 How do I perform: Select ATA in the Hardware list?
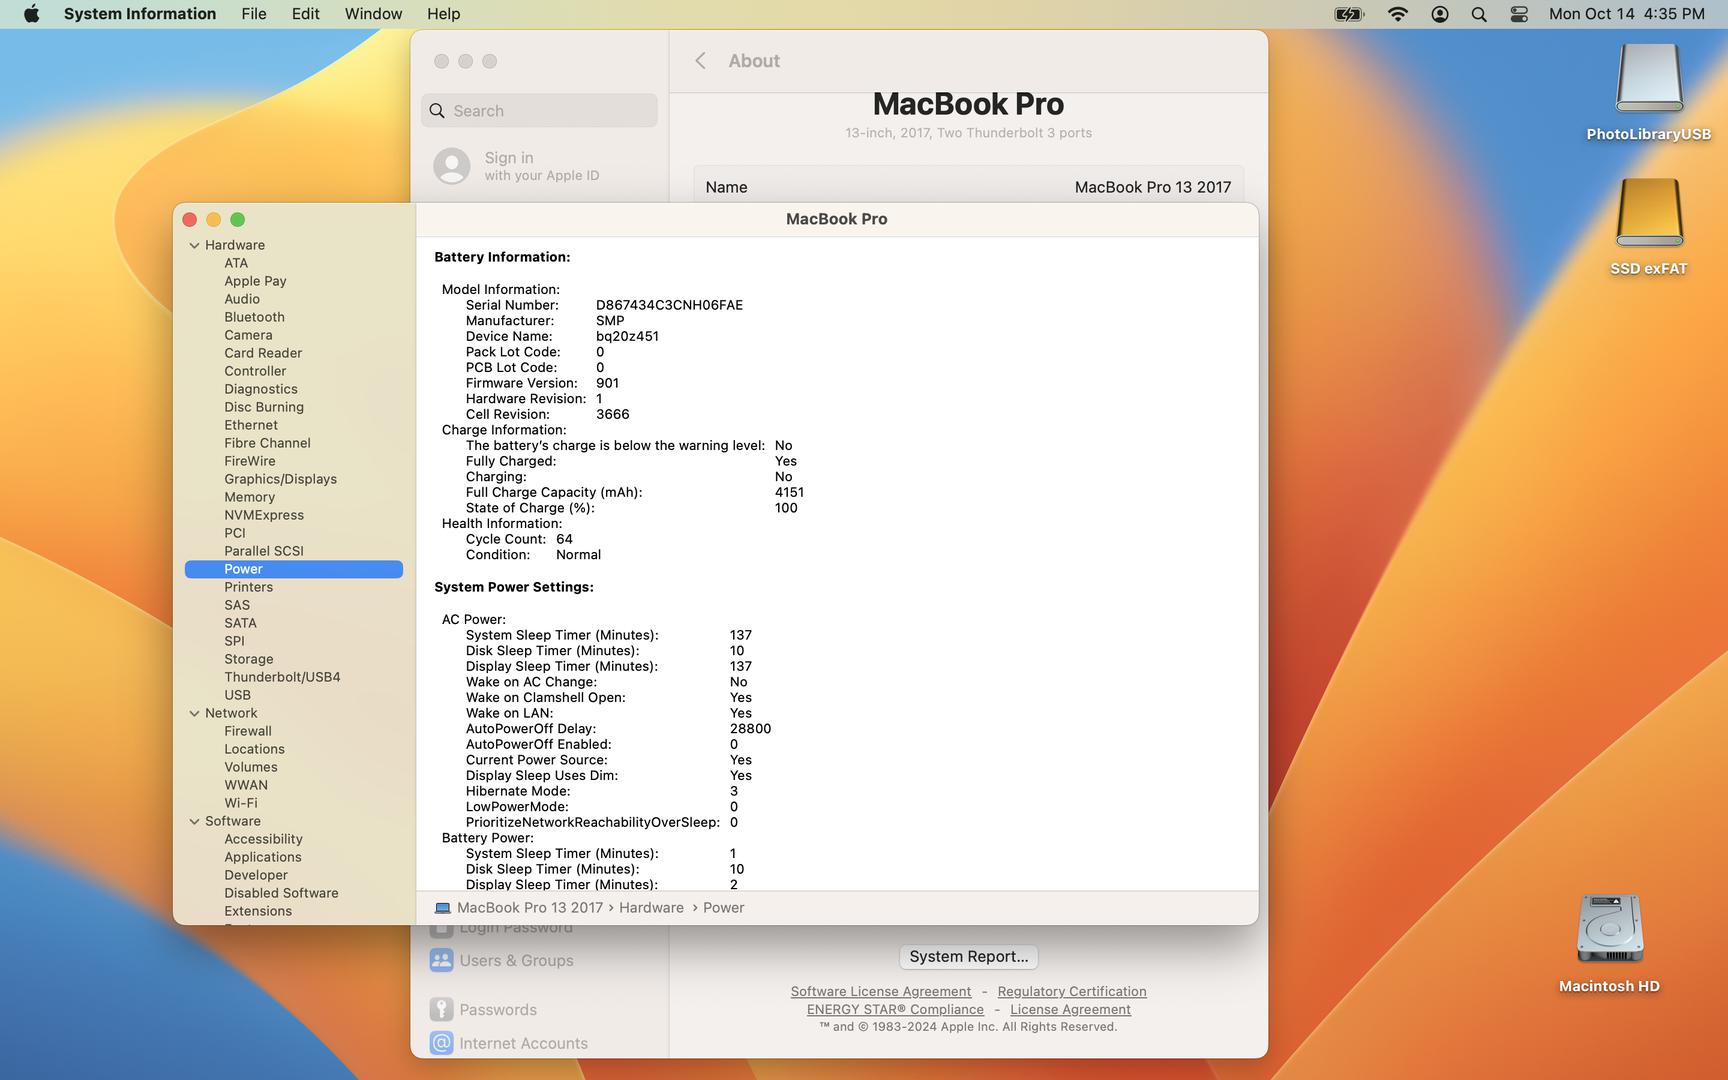(236, 263)
